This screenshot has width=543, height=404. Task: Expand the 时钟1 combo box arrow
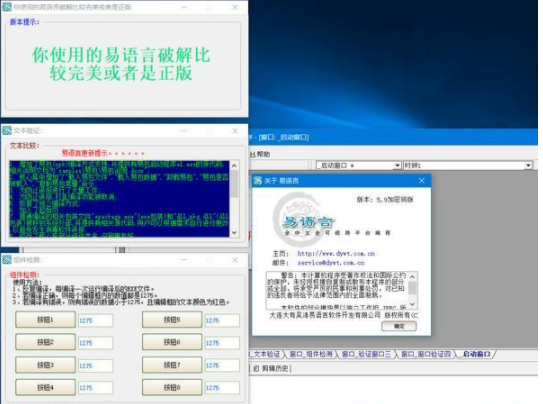tap(528, 165)
